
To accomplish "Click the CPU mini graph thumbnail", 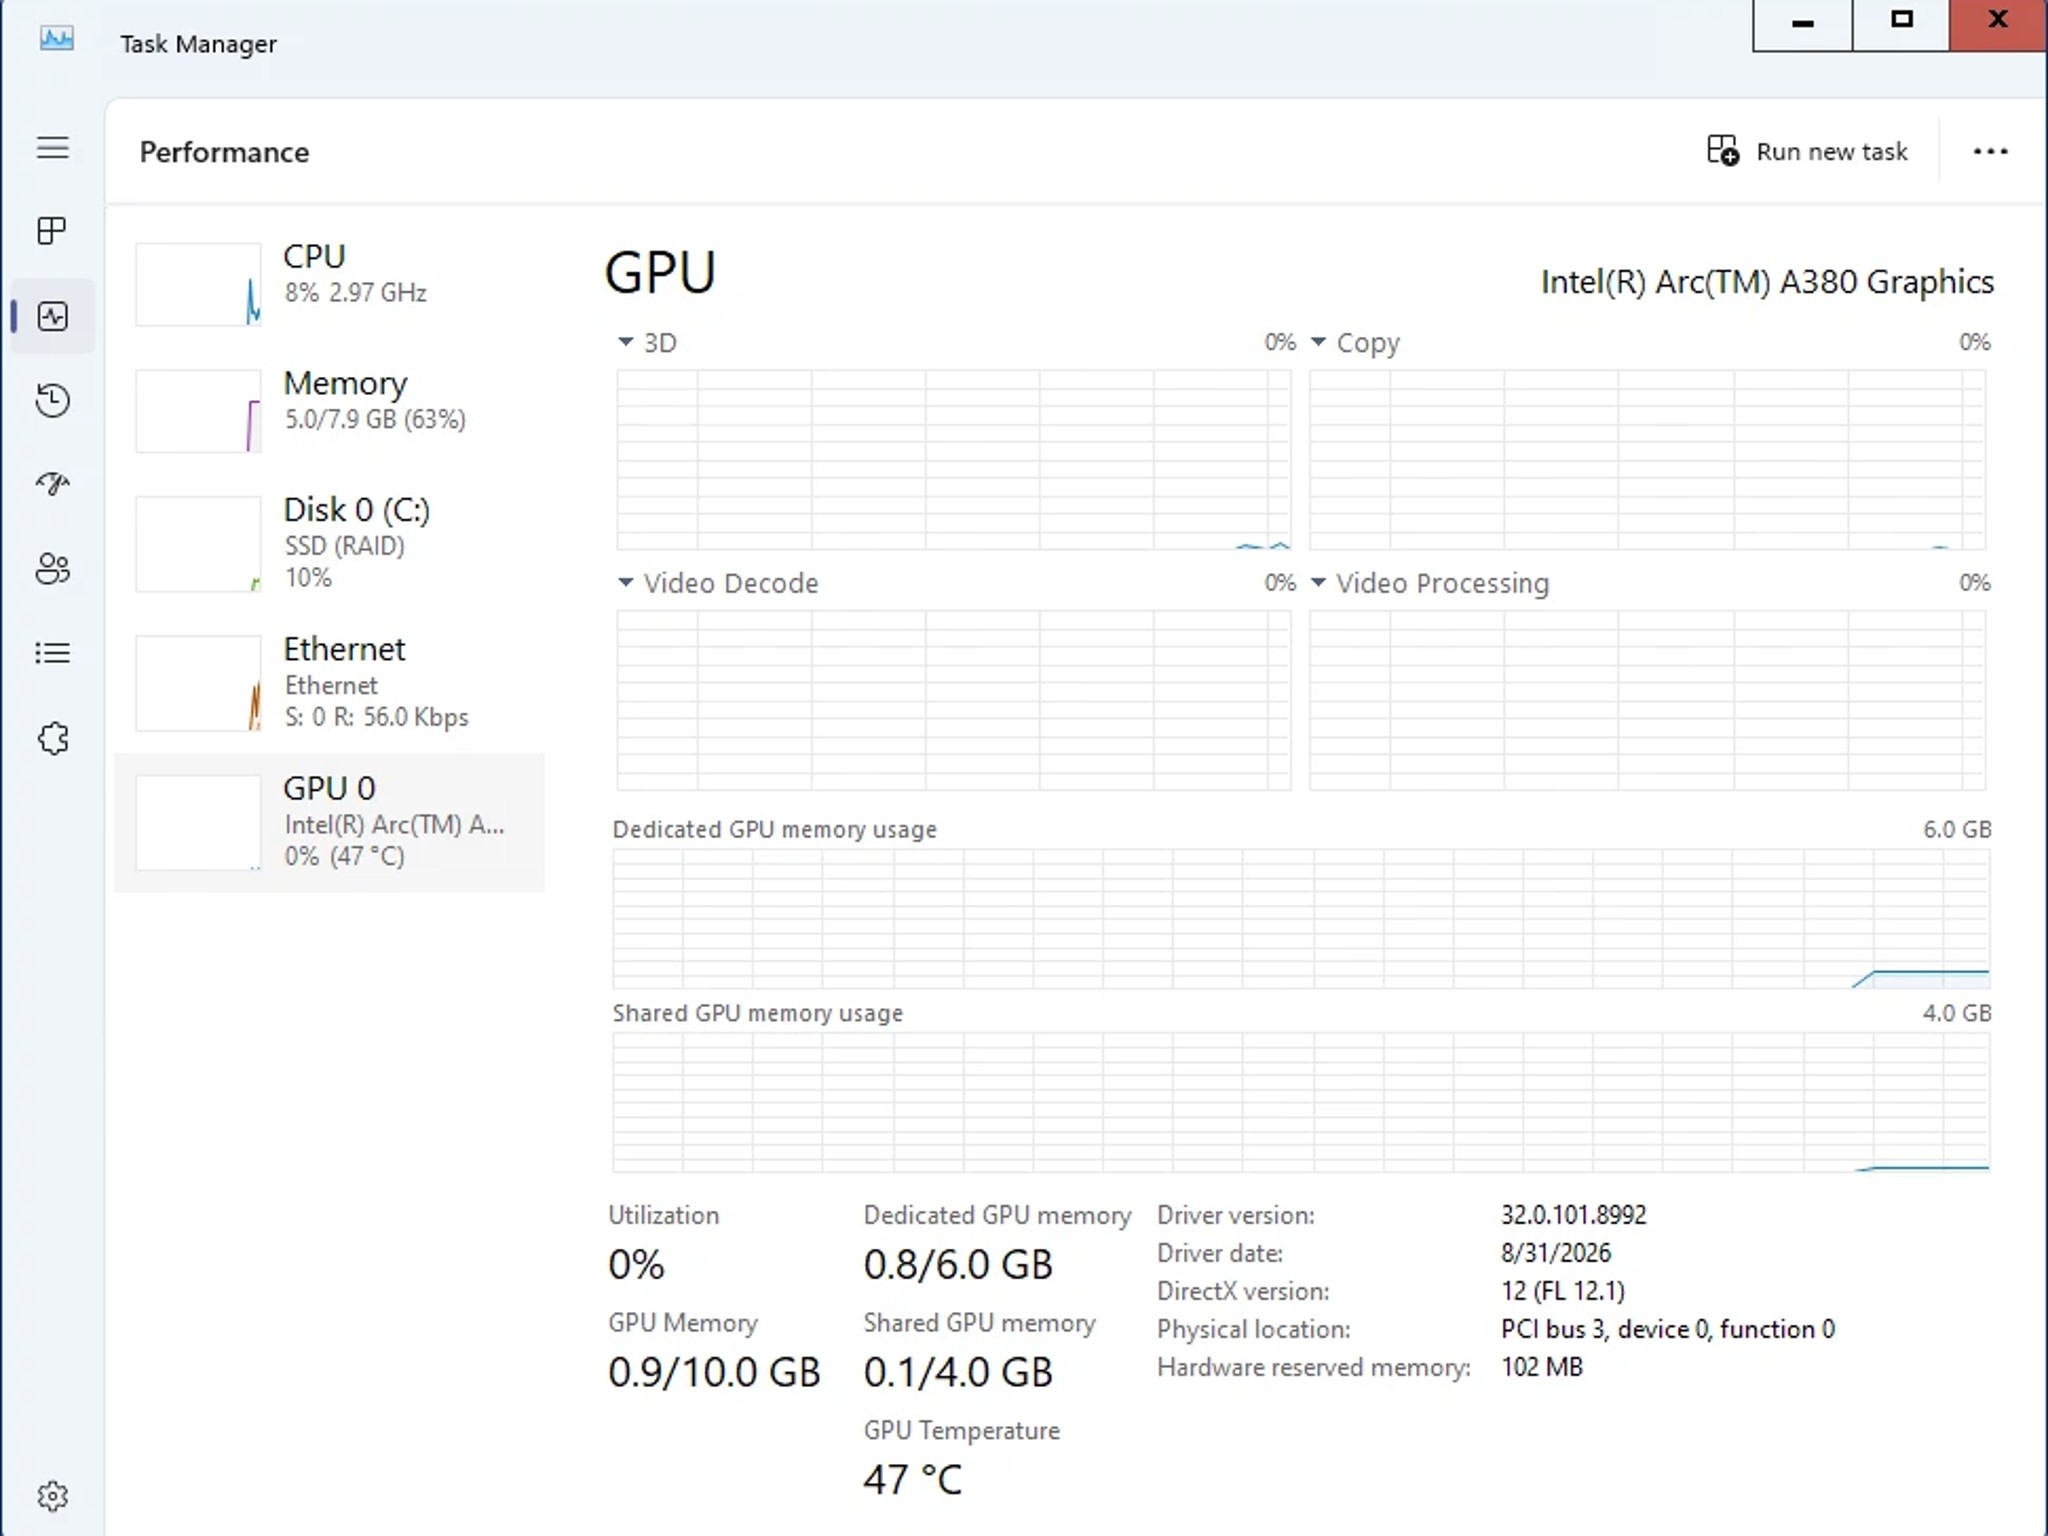I will tap(198, 284).
